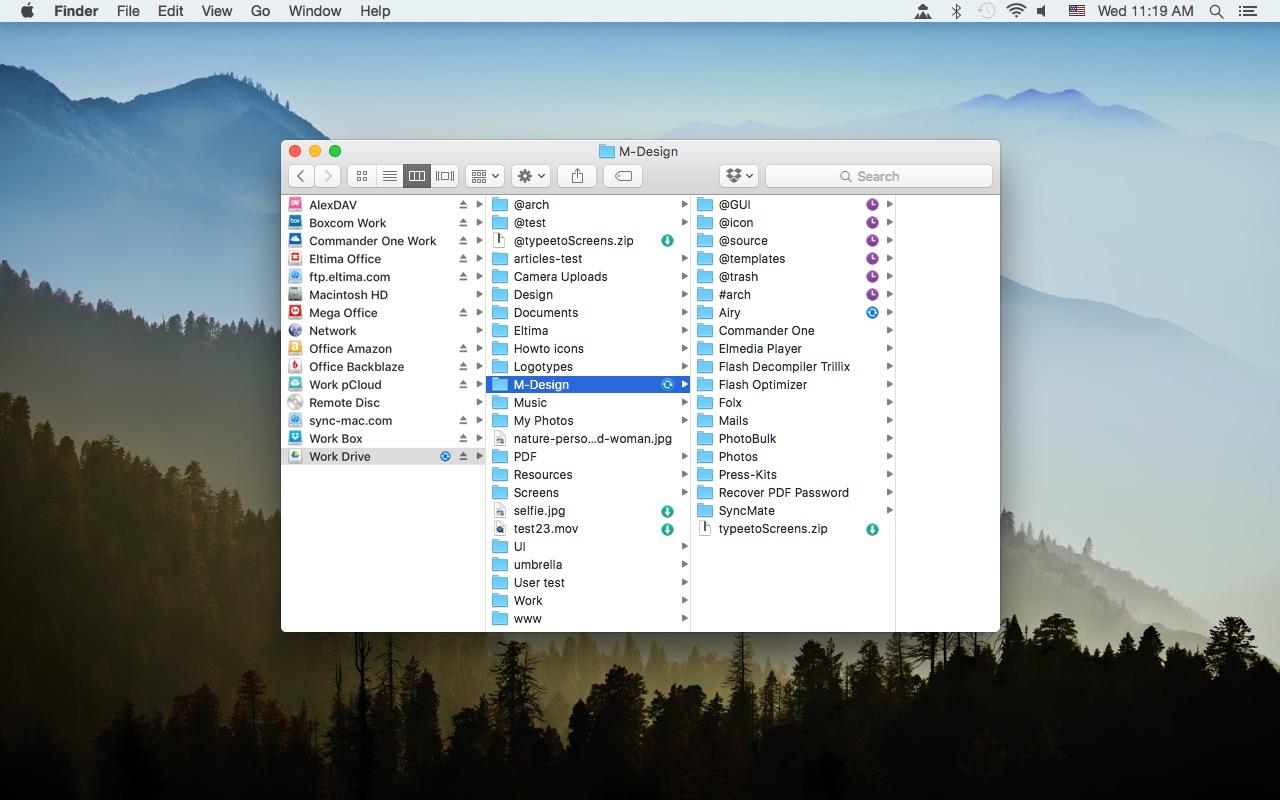Open the View menu
The height and width of the screenshot is (800, 1280).
click(217, 11)
